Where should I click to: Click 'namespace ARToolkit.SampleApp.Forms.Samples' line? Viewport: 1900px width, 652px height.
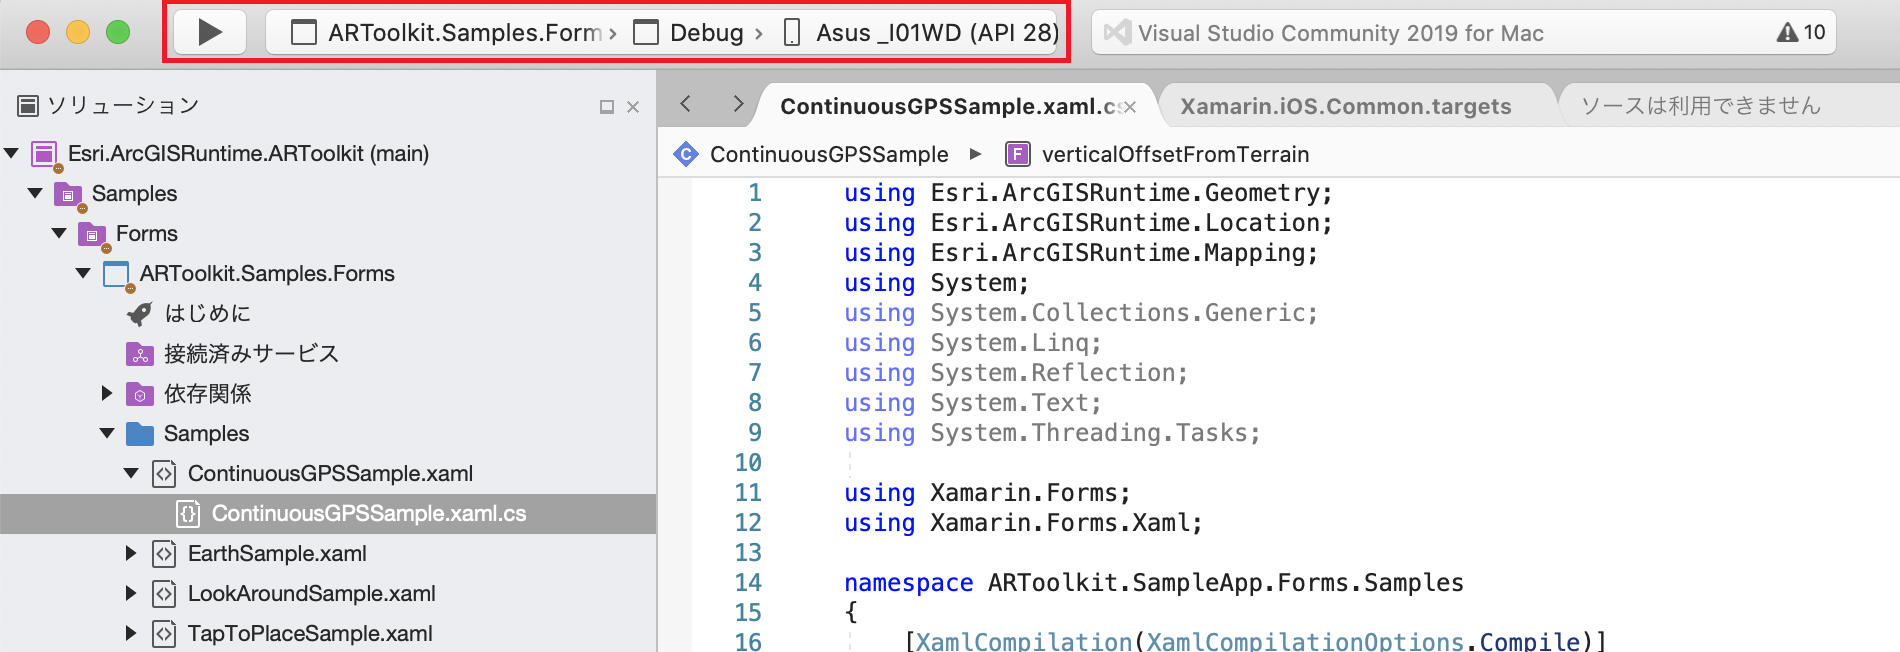(1154, 583)
